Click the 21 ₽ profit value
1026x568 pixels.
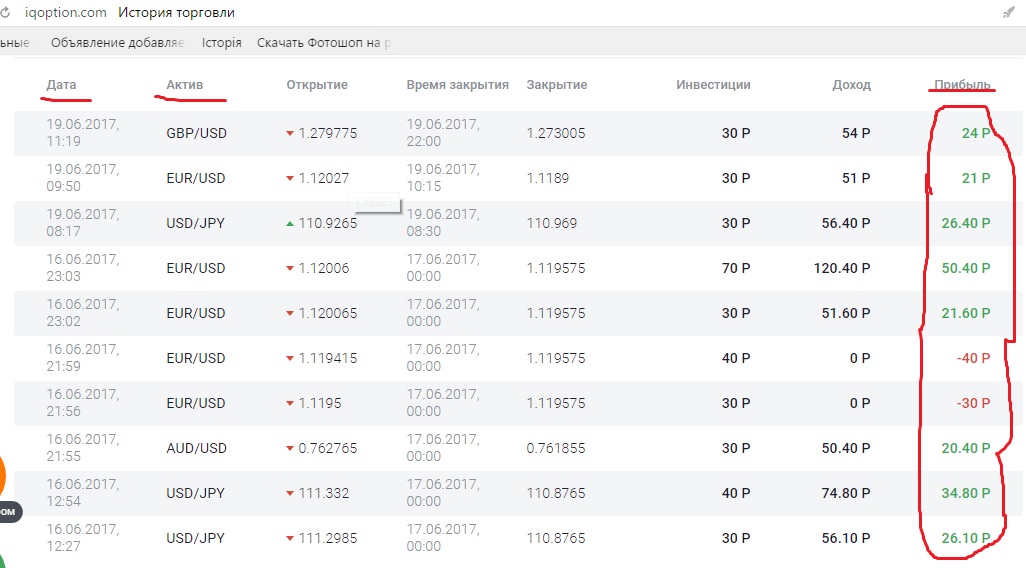tap(976, 178)
